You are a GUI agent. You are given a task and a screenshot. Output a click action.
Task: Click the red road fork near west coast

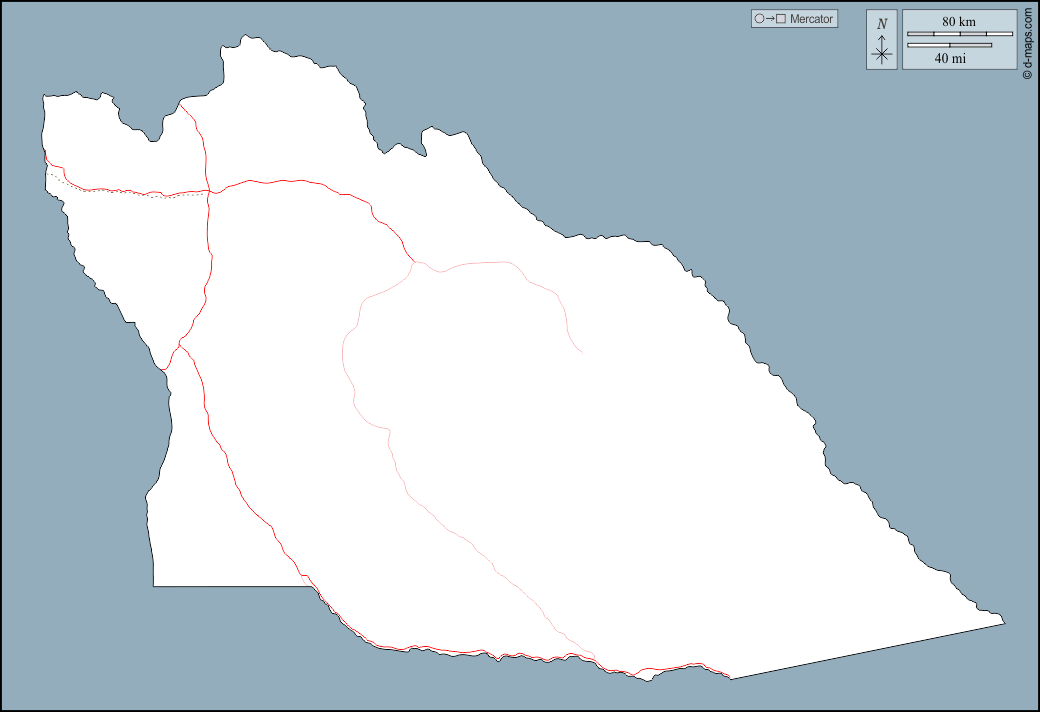pos(180,346)
